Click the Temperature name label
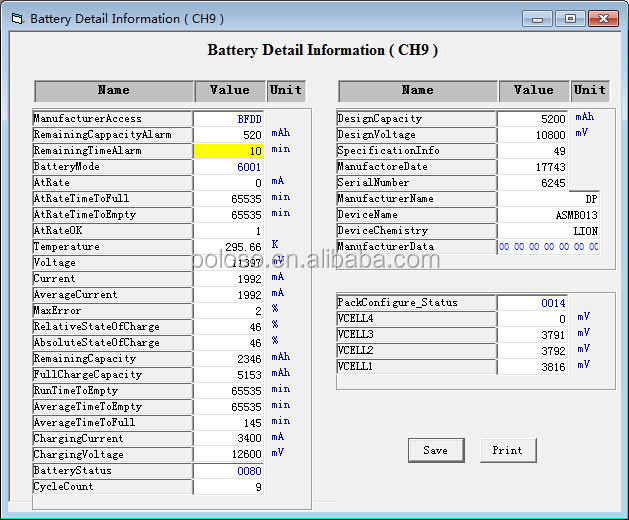The height and width of the screenshot is (520, 629). (x=112, y=247)
